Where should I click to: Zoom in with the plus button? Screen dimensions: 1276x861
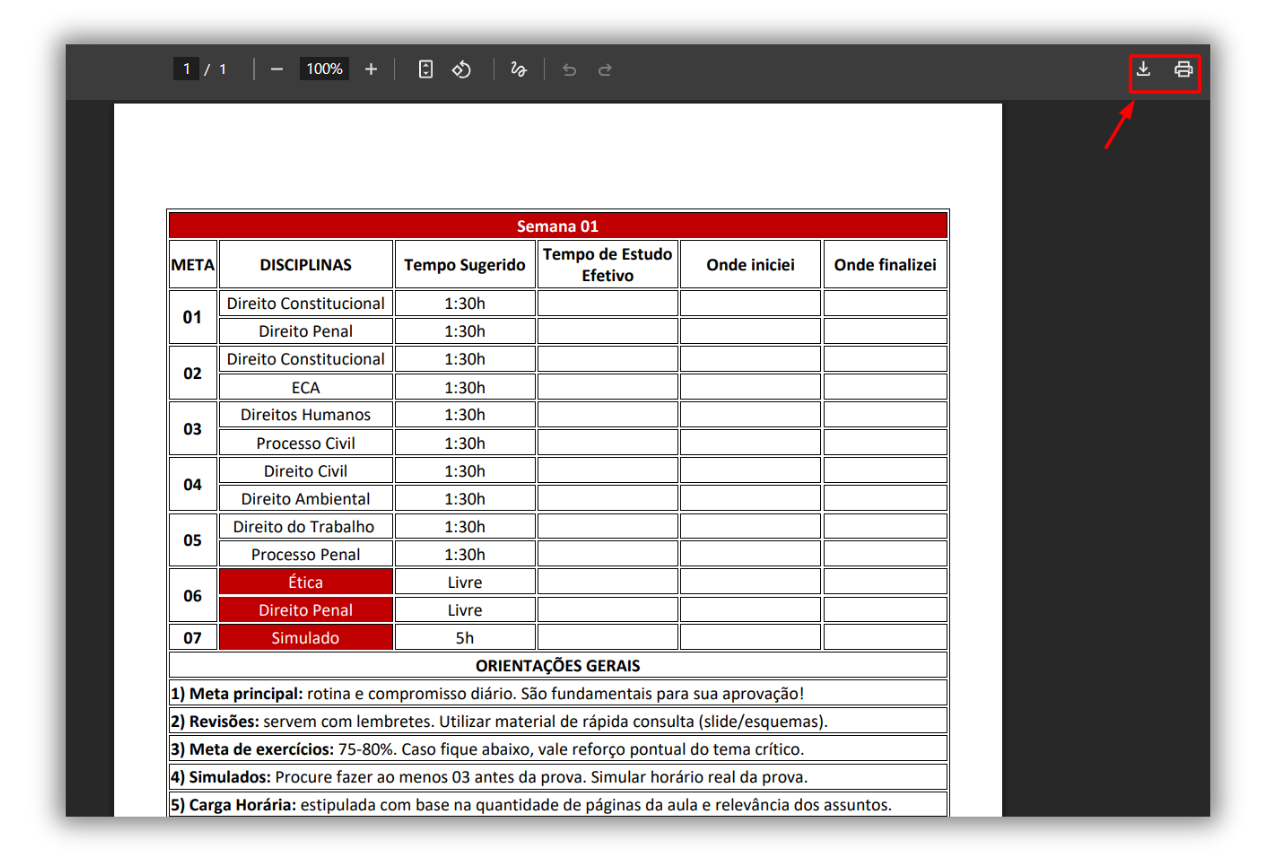click(371, 69)
